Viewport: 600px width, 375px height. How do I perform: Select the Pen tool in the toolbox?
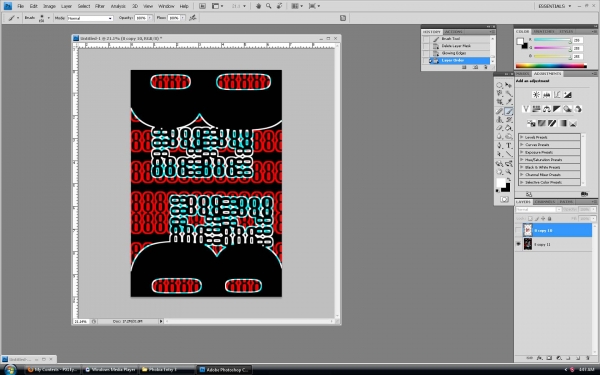click(499, 145)
